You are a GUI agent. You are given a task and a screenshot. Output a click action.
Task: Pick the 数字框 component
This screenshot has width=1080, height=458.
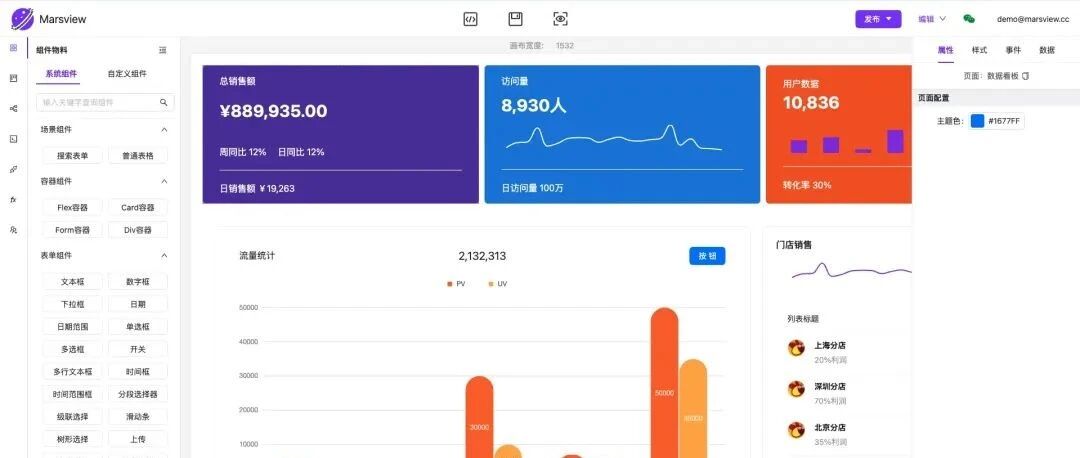(138, 282)
